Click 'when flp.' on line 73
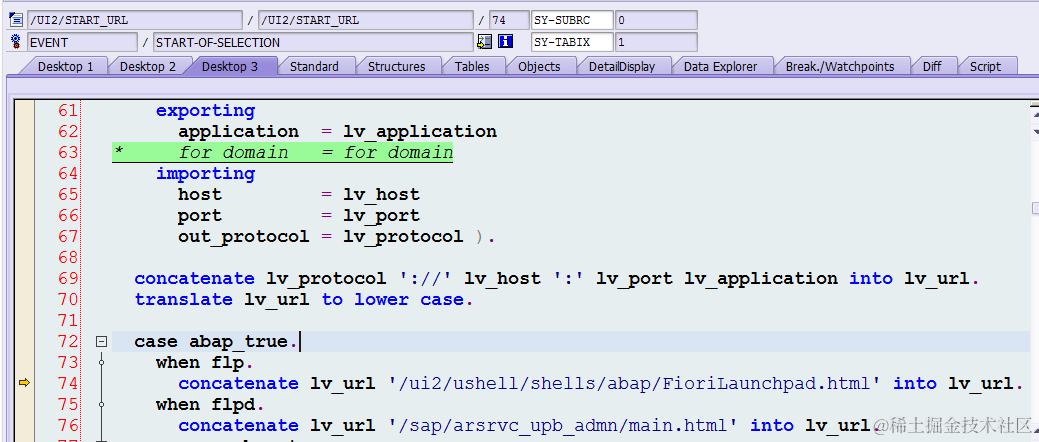 [205, 362]
